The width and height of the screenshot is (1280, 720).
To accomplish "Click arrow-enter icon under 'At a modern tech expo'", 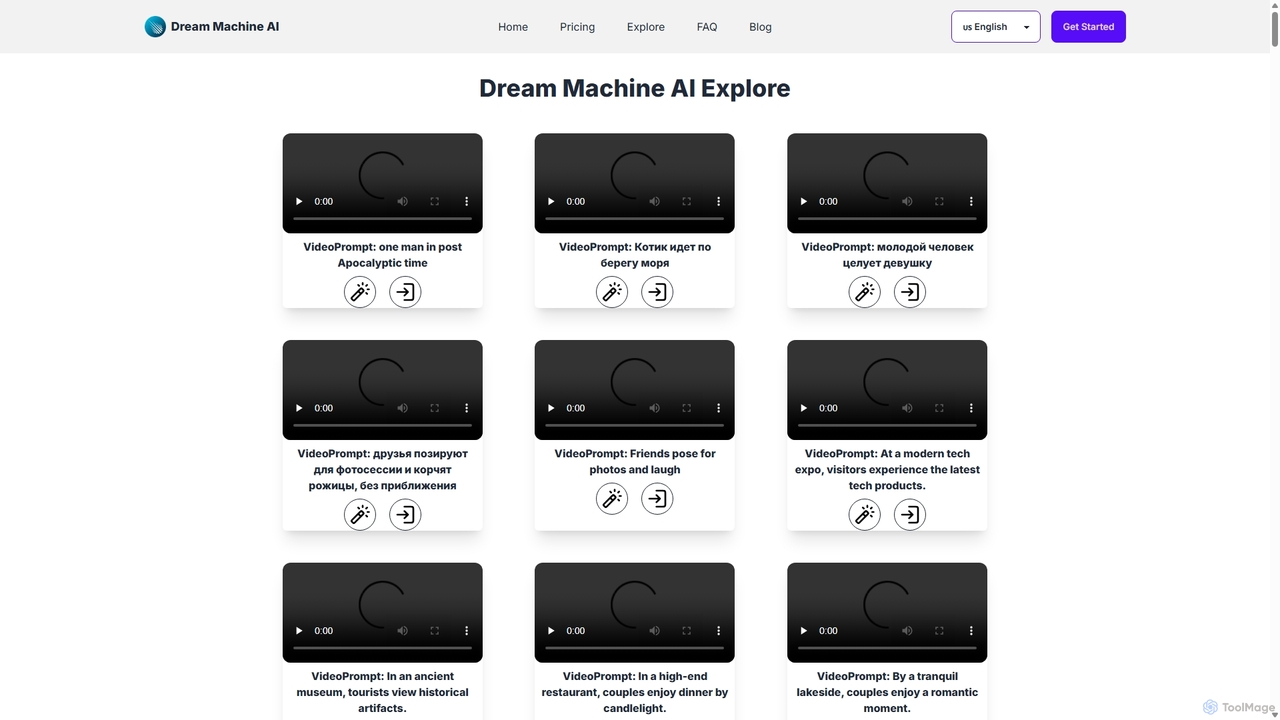I will (x=910, y=515).
